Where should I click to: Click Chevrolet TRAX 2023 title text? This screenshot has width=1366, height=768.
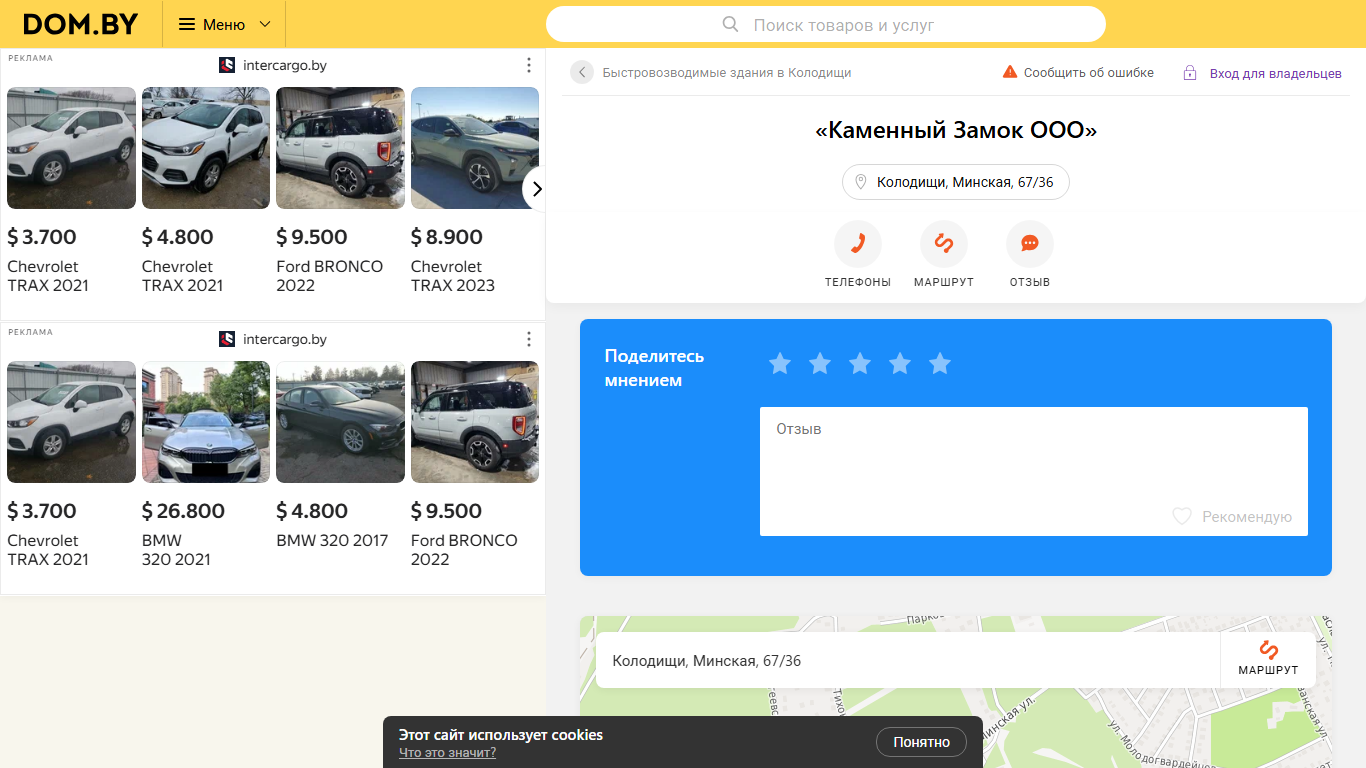tap(453, 276)
